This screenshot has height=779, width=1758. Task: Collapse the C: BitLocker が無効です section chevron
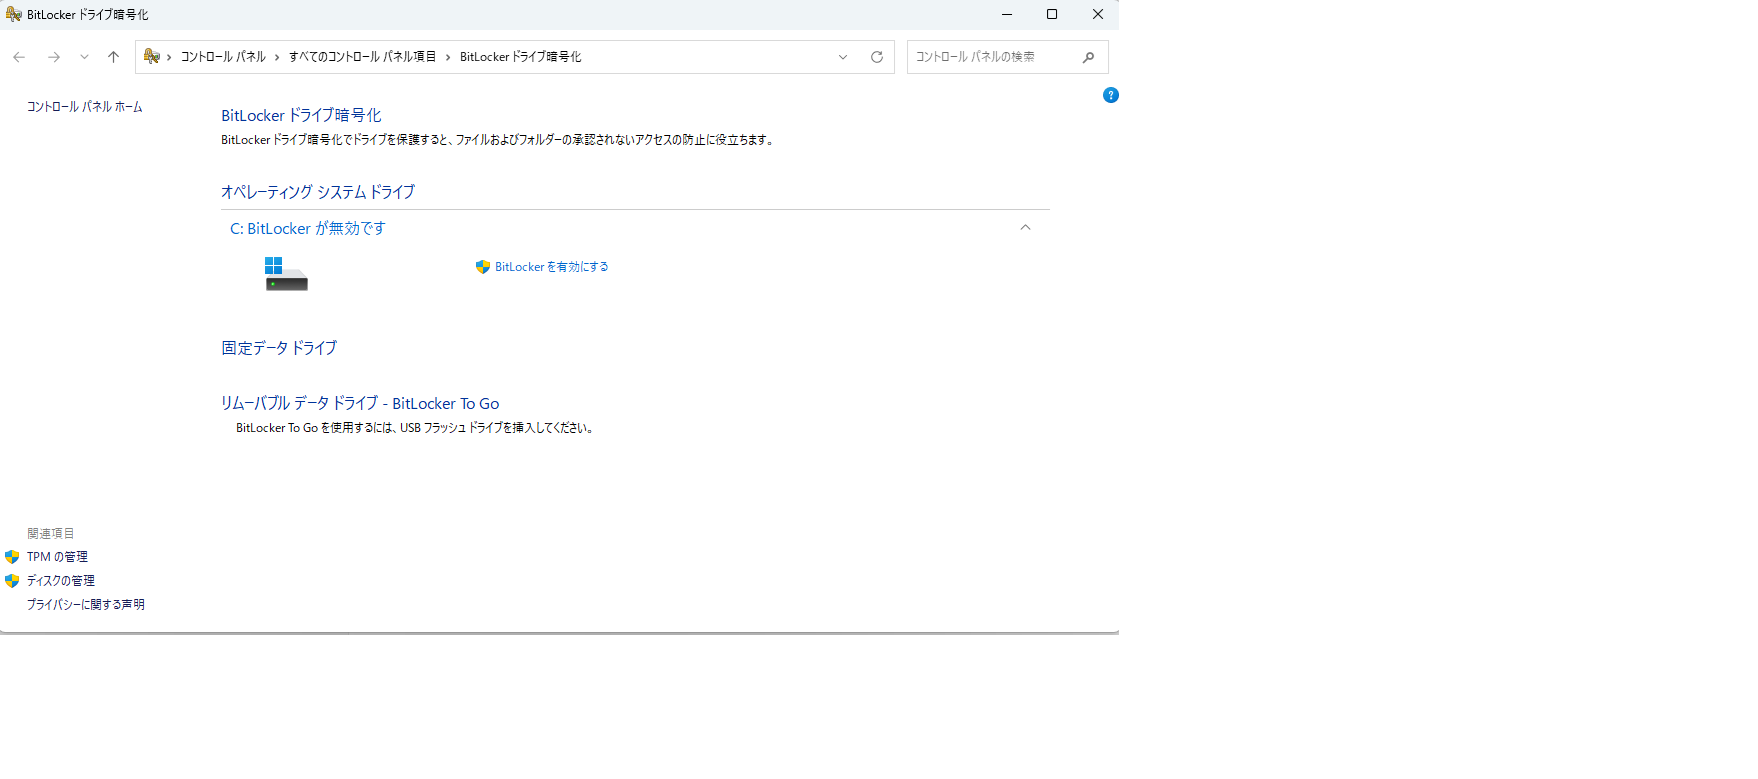(1025, 228)
